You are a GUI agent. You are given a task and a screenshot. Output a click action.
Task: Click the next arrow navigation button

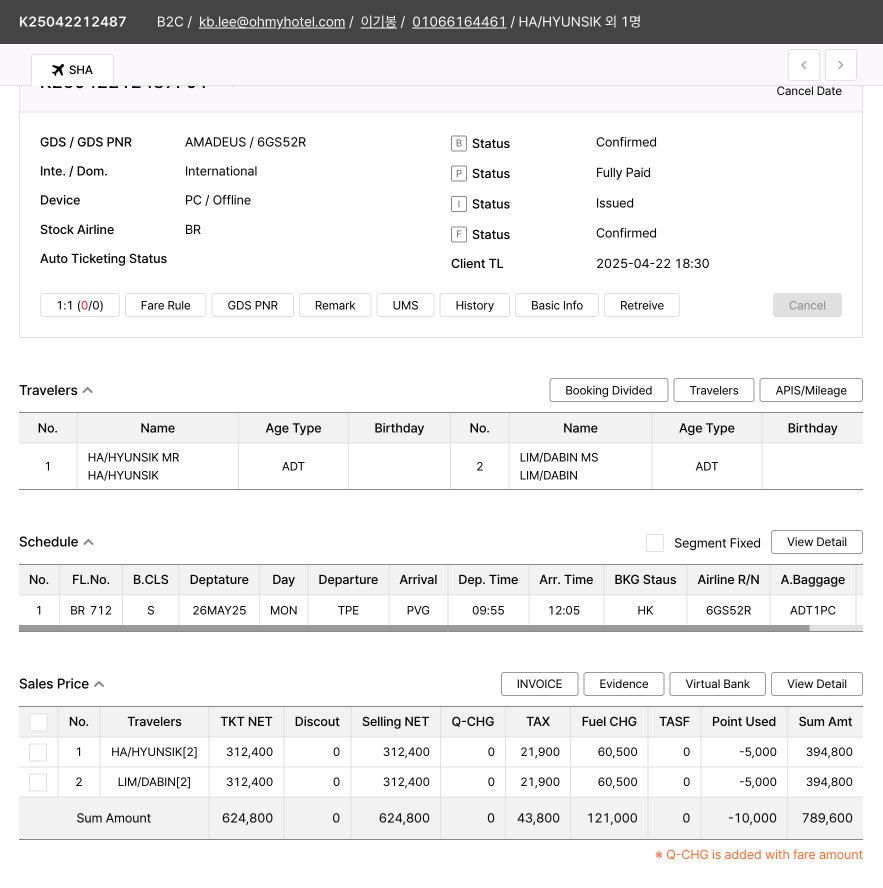pos(840,65)
